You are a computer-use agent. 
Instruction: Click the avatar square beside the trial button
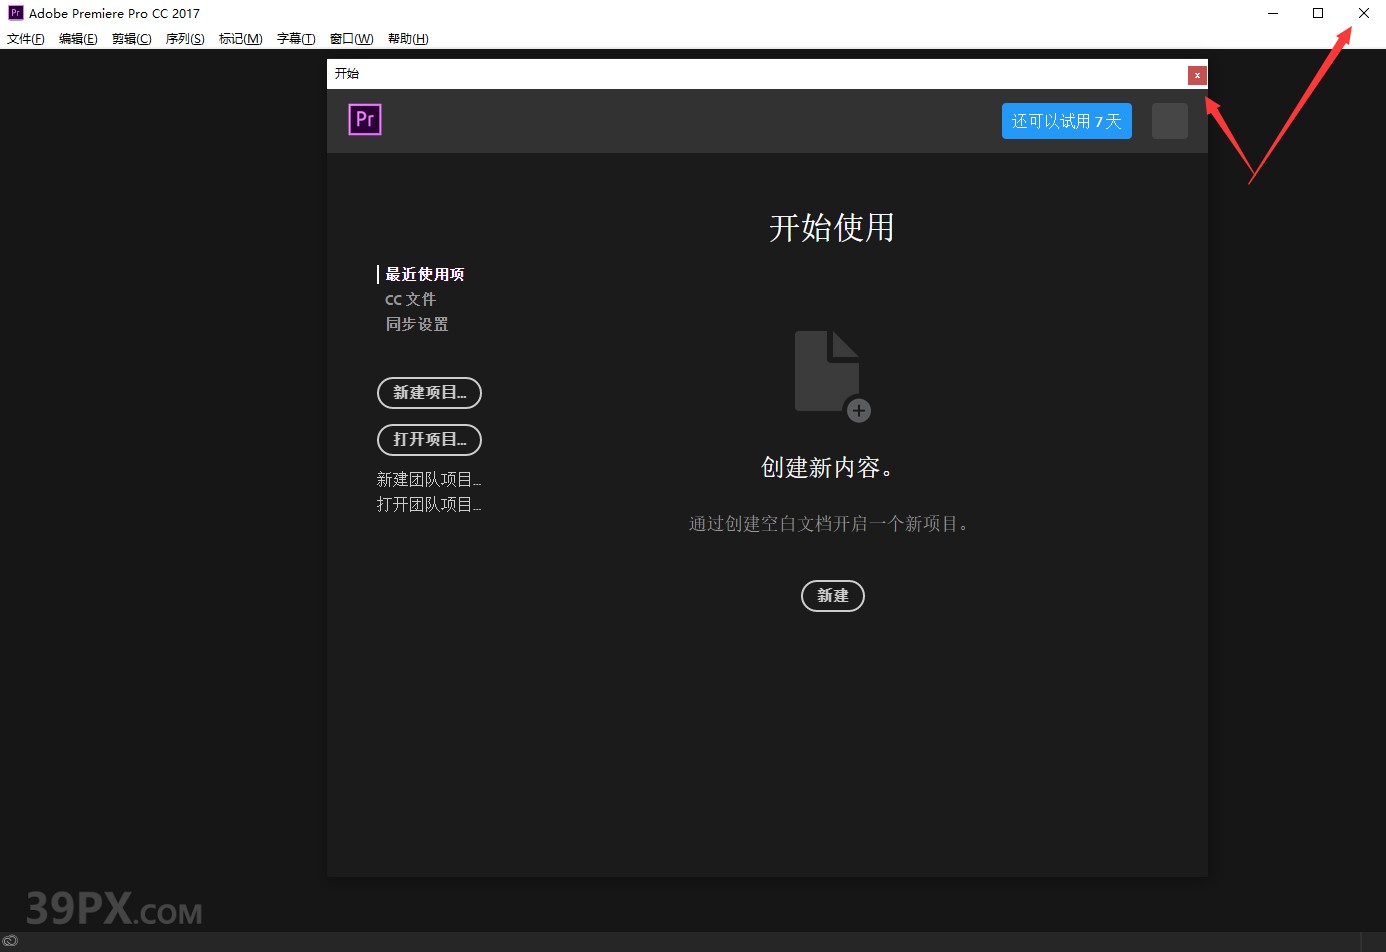[x=1169, y=120]
